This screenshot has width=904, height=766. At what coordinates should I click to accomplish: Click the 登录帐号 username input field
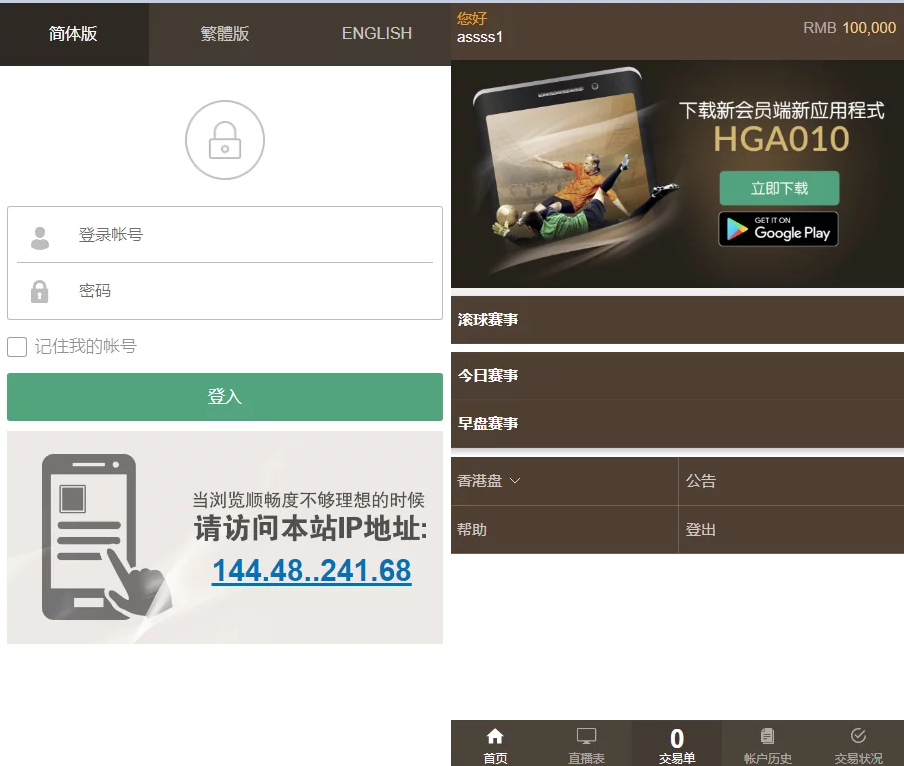point(250,235)
